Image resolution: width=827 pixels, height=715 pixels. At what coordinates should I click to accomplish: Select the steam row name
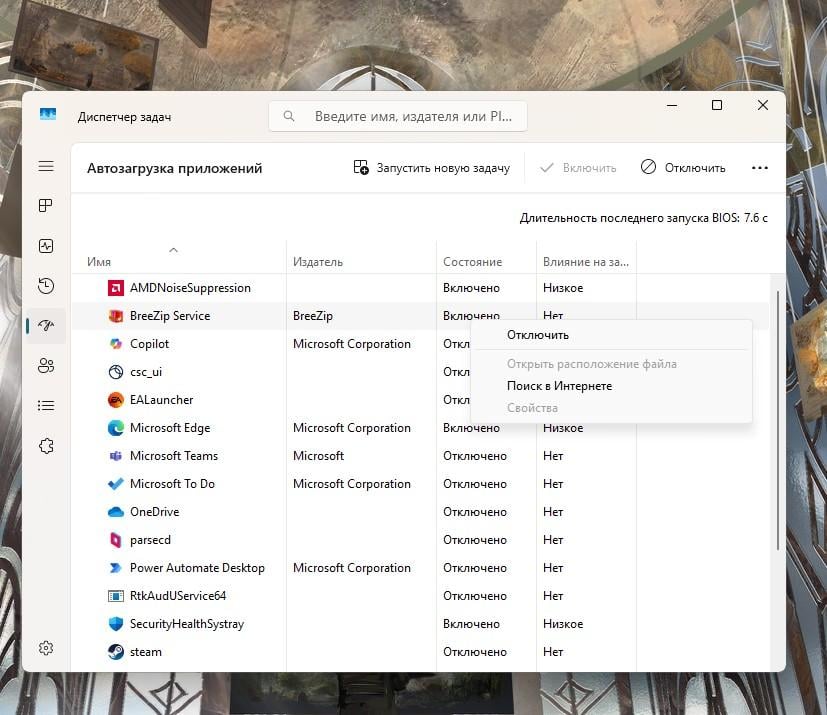click(x=146, y=652)
